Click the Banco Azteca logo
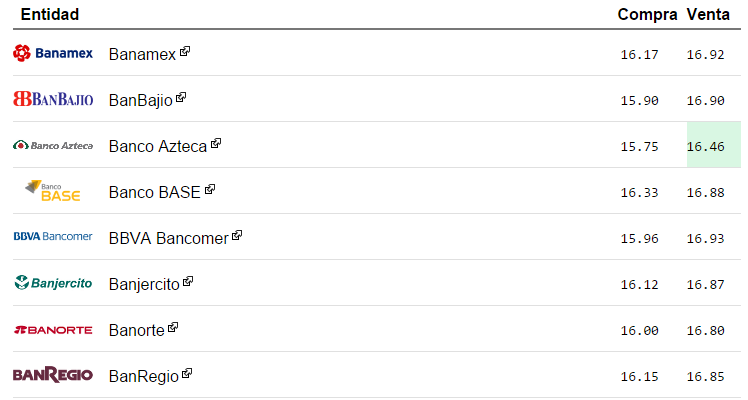Screen dimensions: 748x400 (53, 145)
